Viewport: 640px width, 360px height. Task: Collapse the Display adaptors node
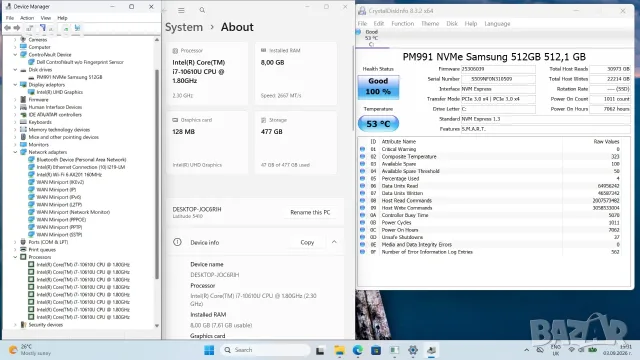coord(16,84)
